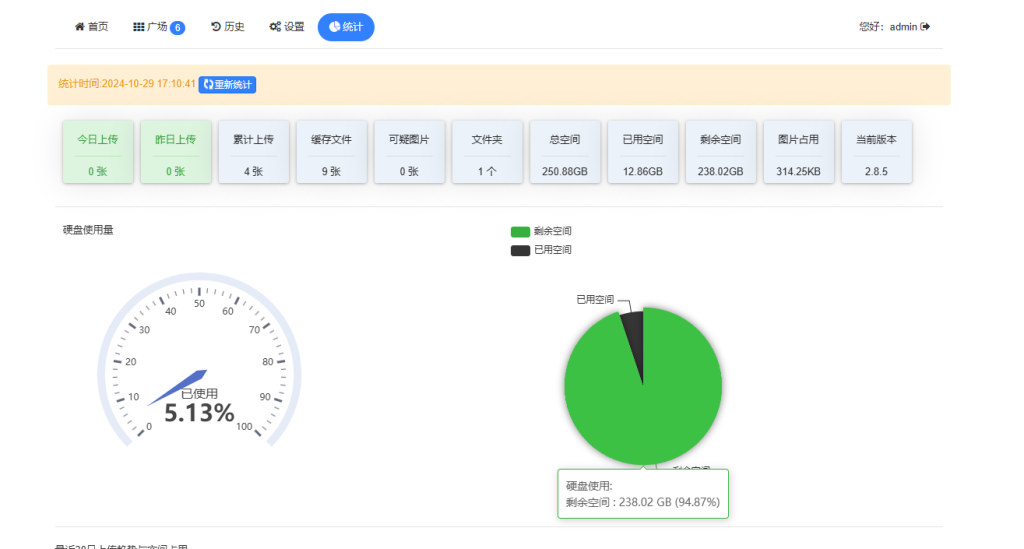Viewport: 1024px width, 549px height.
Task: Click the 您好: admin user label
Action: [x=888, y=27]
